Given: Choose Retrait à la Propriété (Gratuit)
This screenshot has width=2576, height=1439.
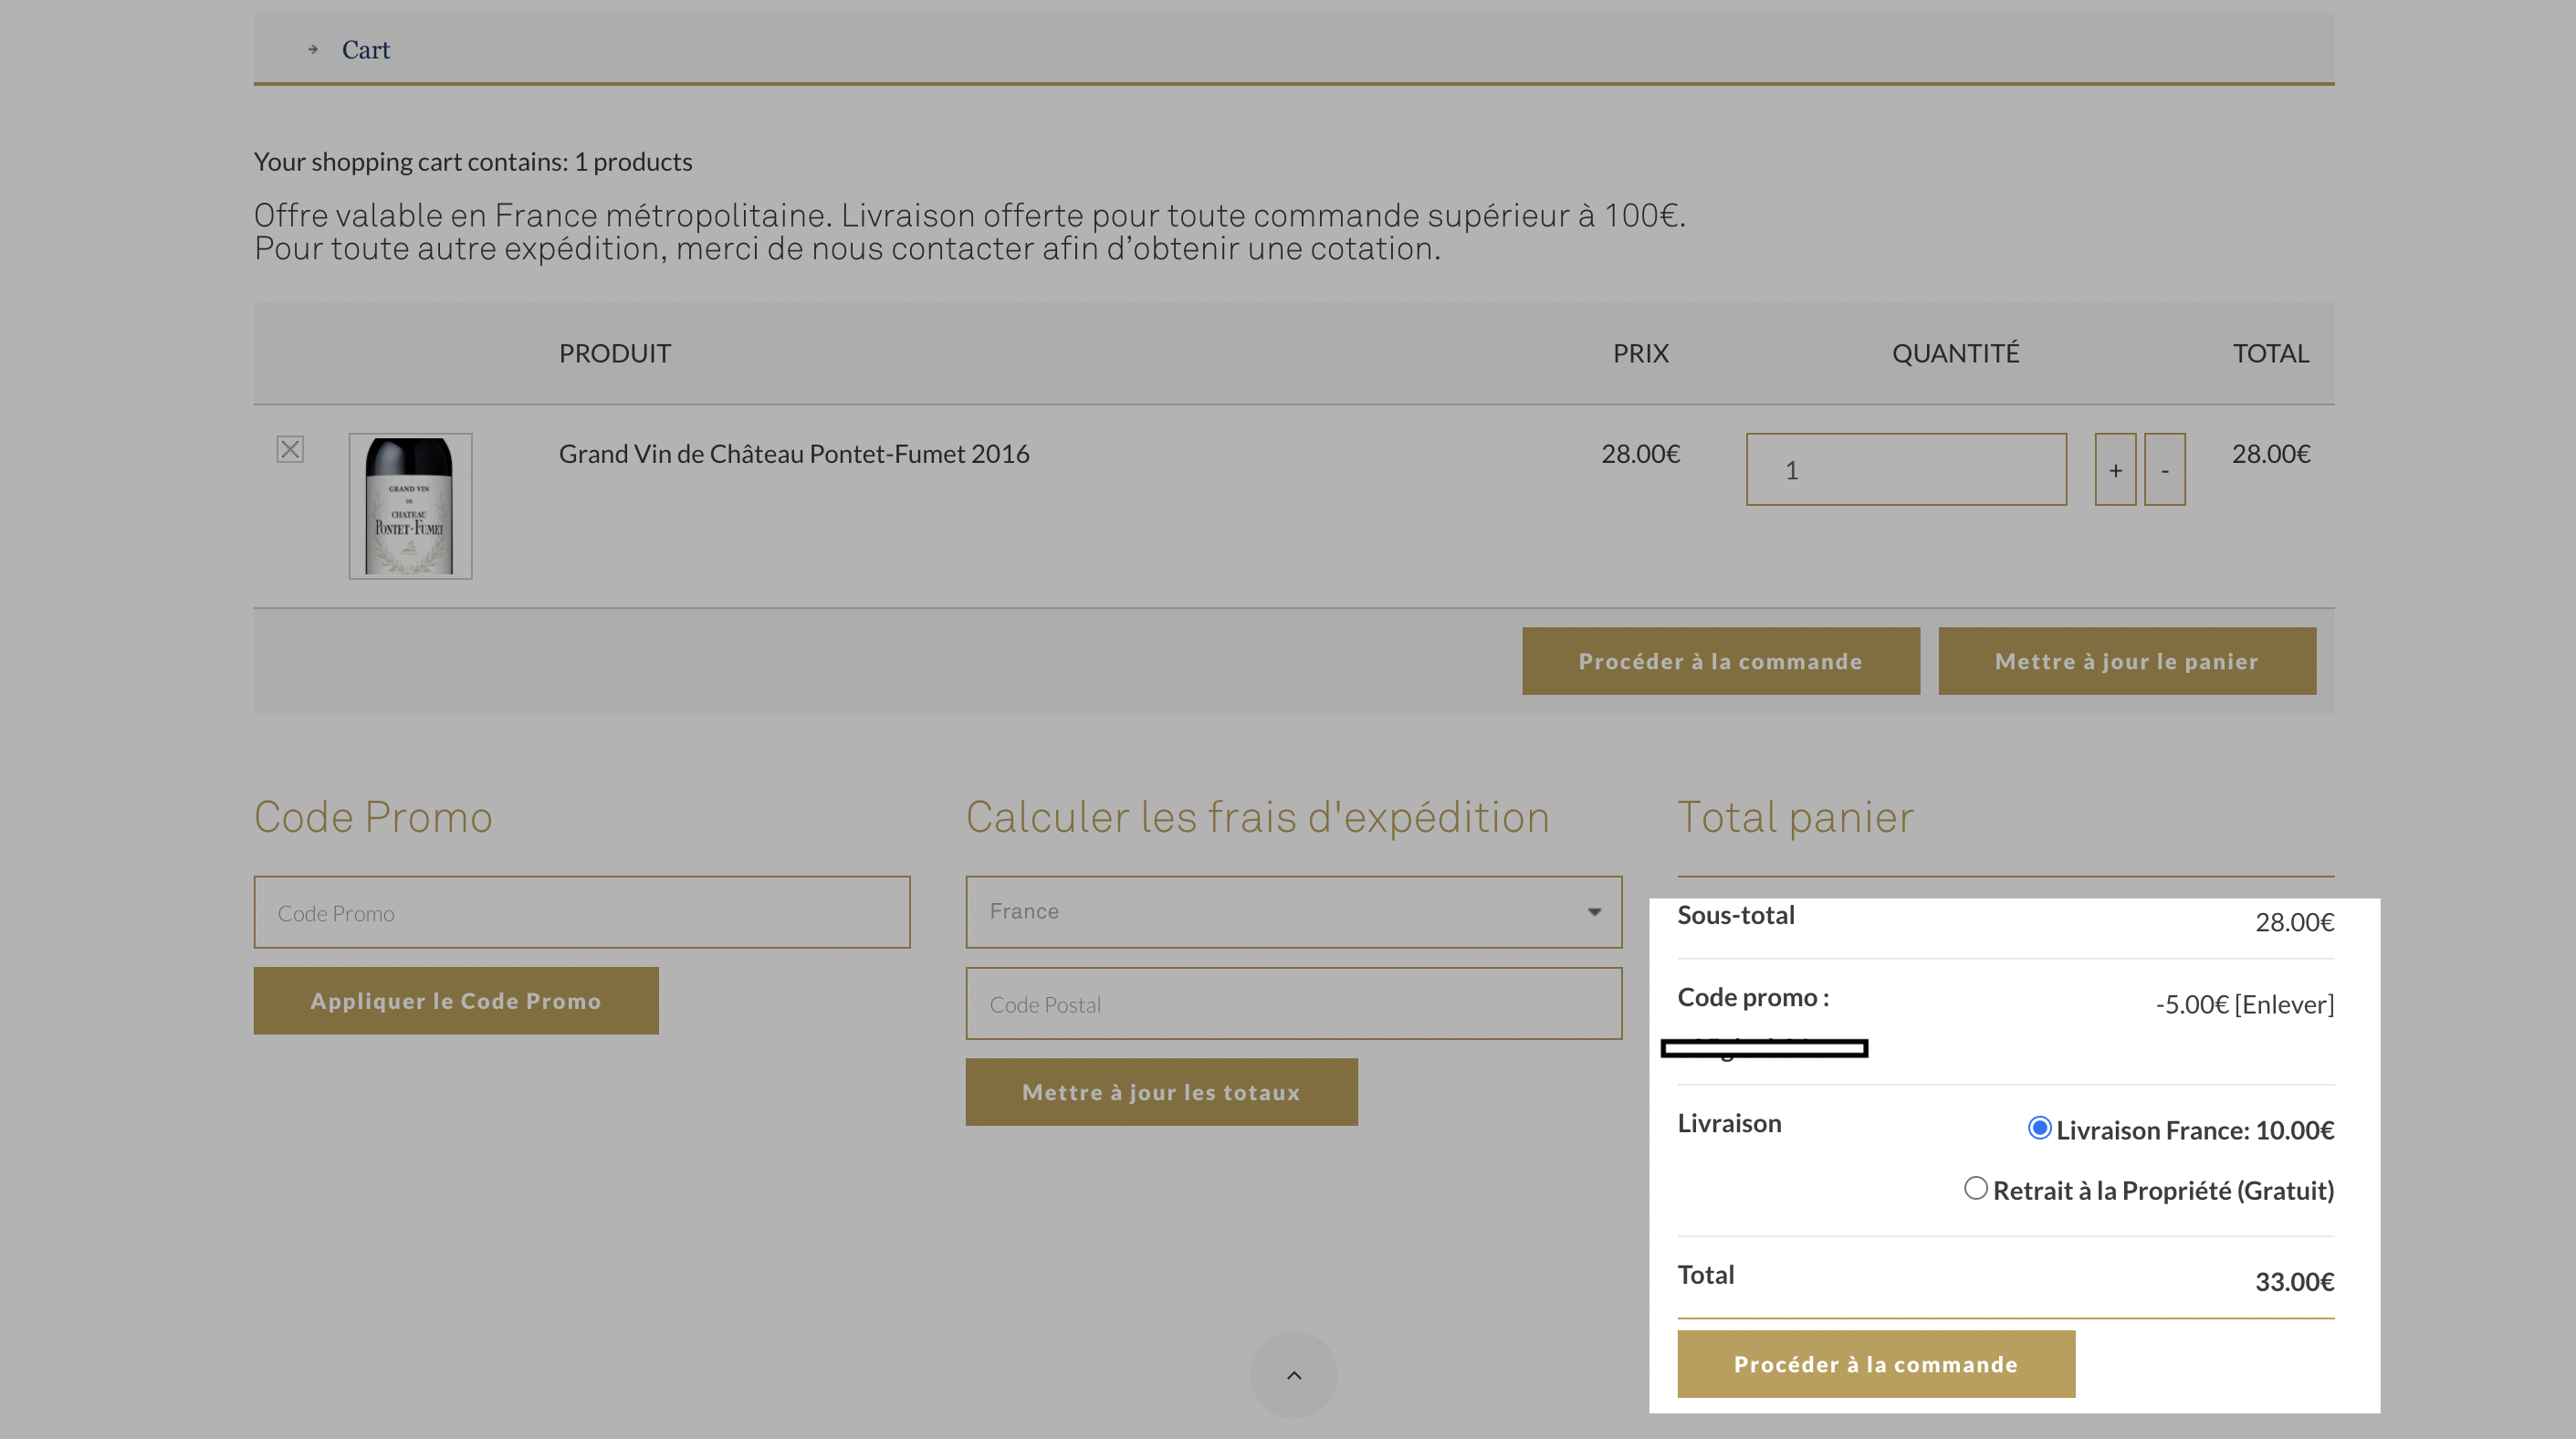Looking at the screenshot, I should [1975, 1188].
